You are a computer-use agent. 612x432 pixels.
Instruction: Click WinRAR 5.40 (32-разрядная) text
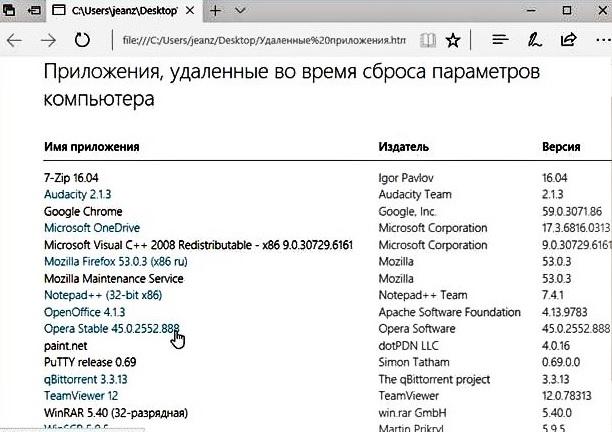pyautogui.click(x=116, y=413)
